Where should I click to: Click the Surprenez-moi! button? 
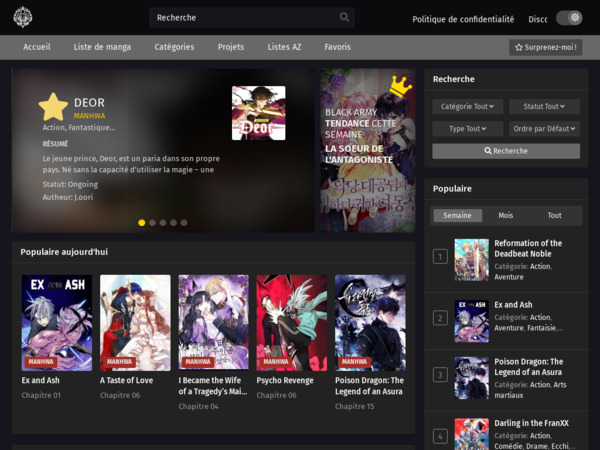(x=546, y=47)
